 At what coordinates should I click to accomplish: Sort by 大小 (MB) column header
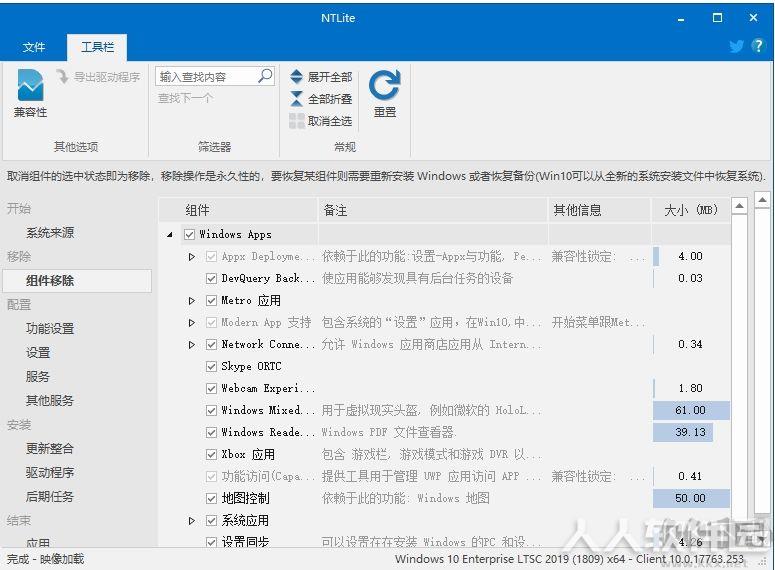tap(690, 210)
